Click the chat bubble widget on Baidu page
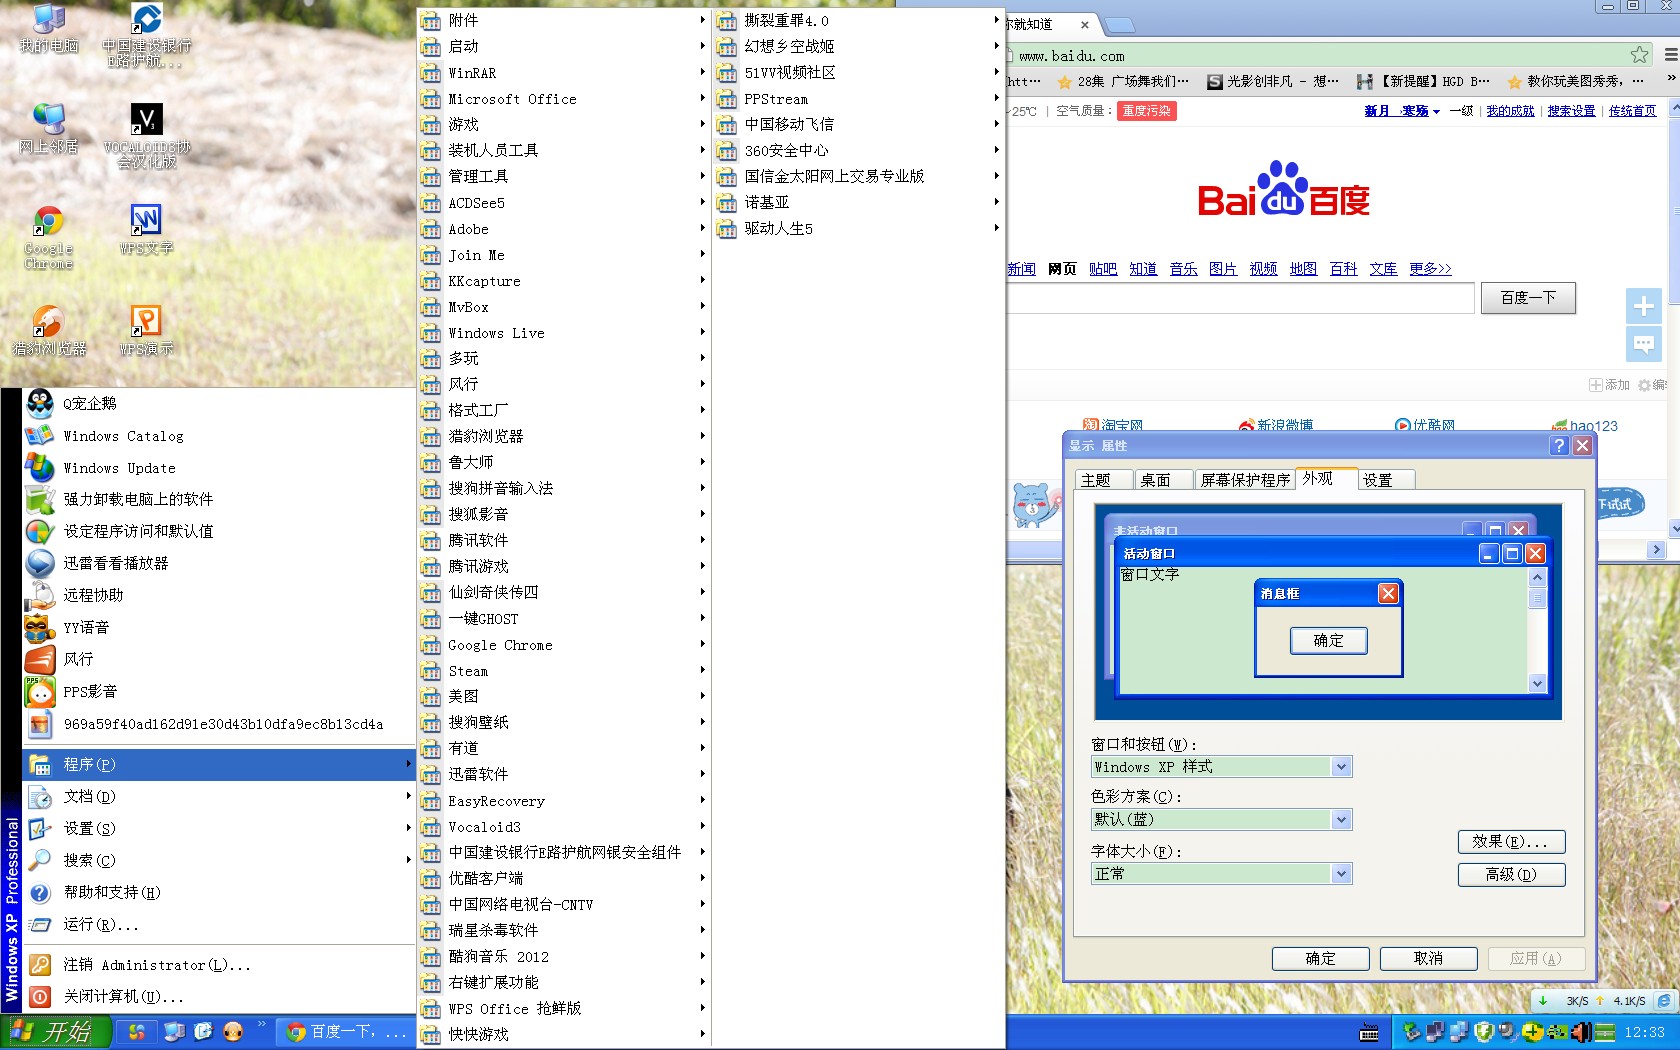Image resolution: width=1680 pixels, height=1050 pixels. click(x=1643, y=343)
